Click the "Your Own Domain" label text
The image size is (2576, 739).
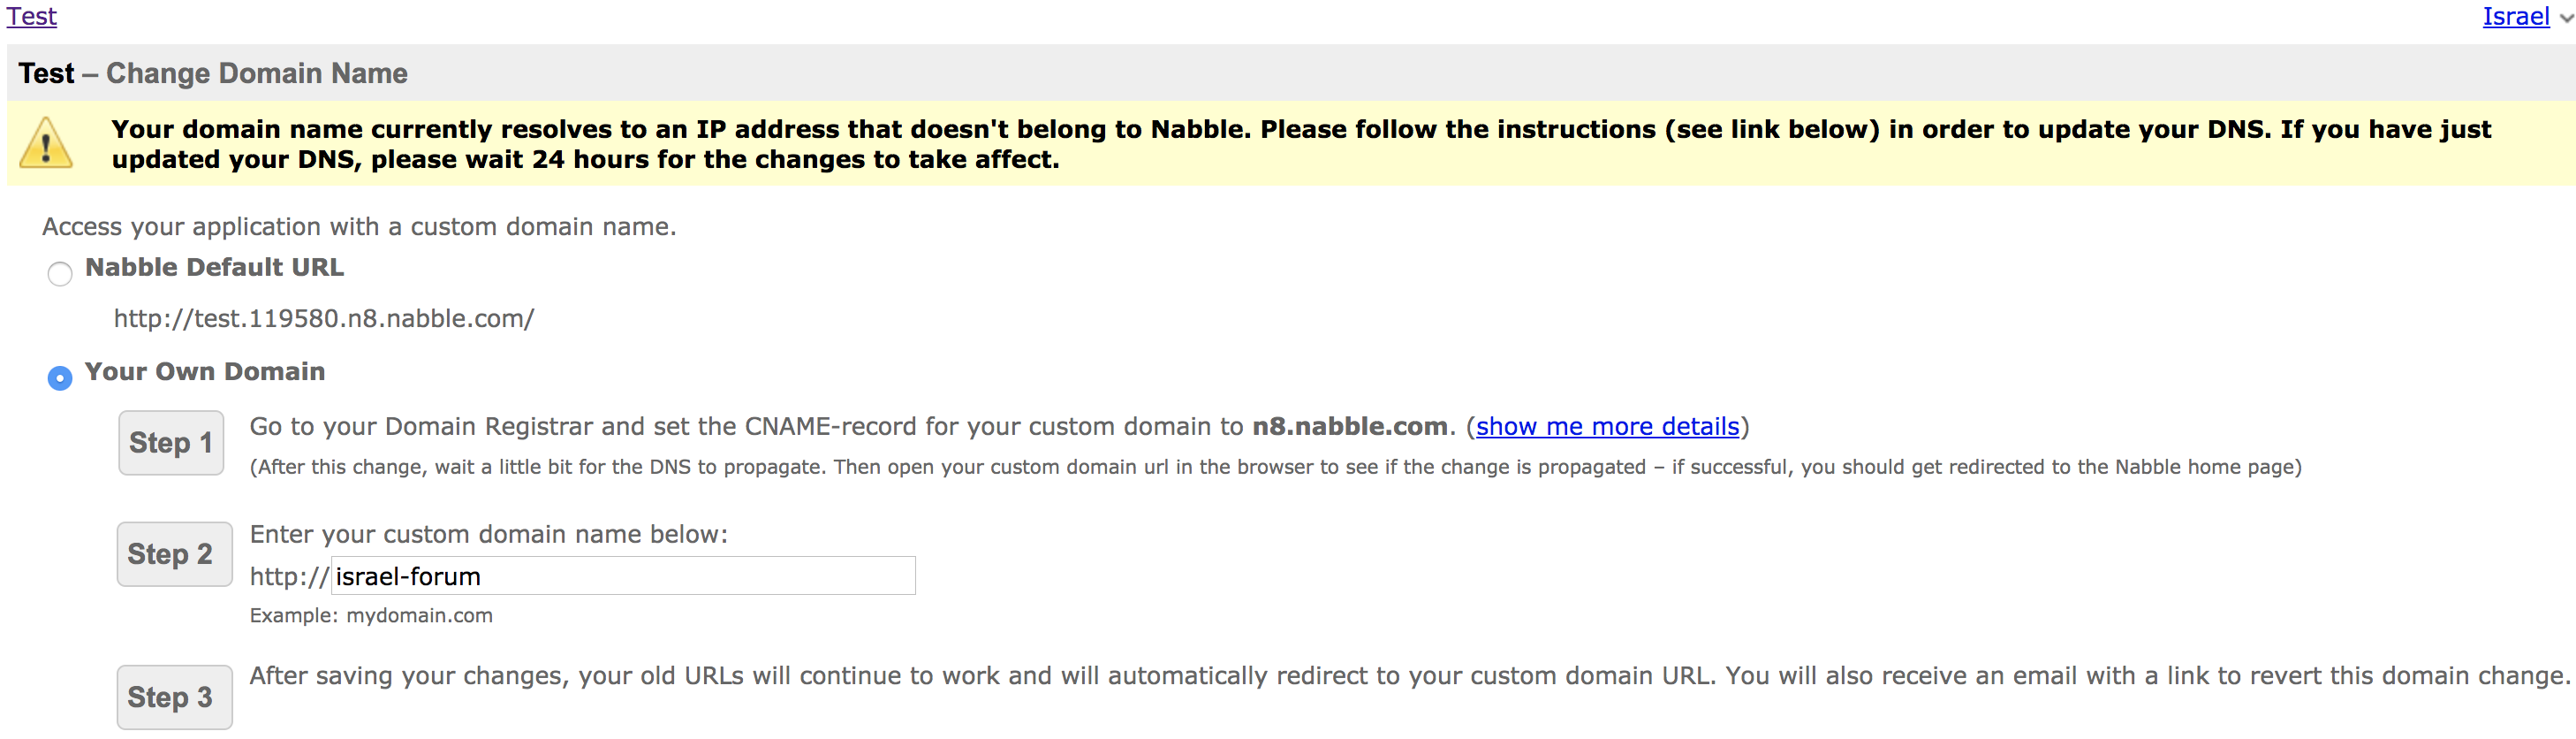(x=205, y=372)
